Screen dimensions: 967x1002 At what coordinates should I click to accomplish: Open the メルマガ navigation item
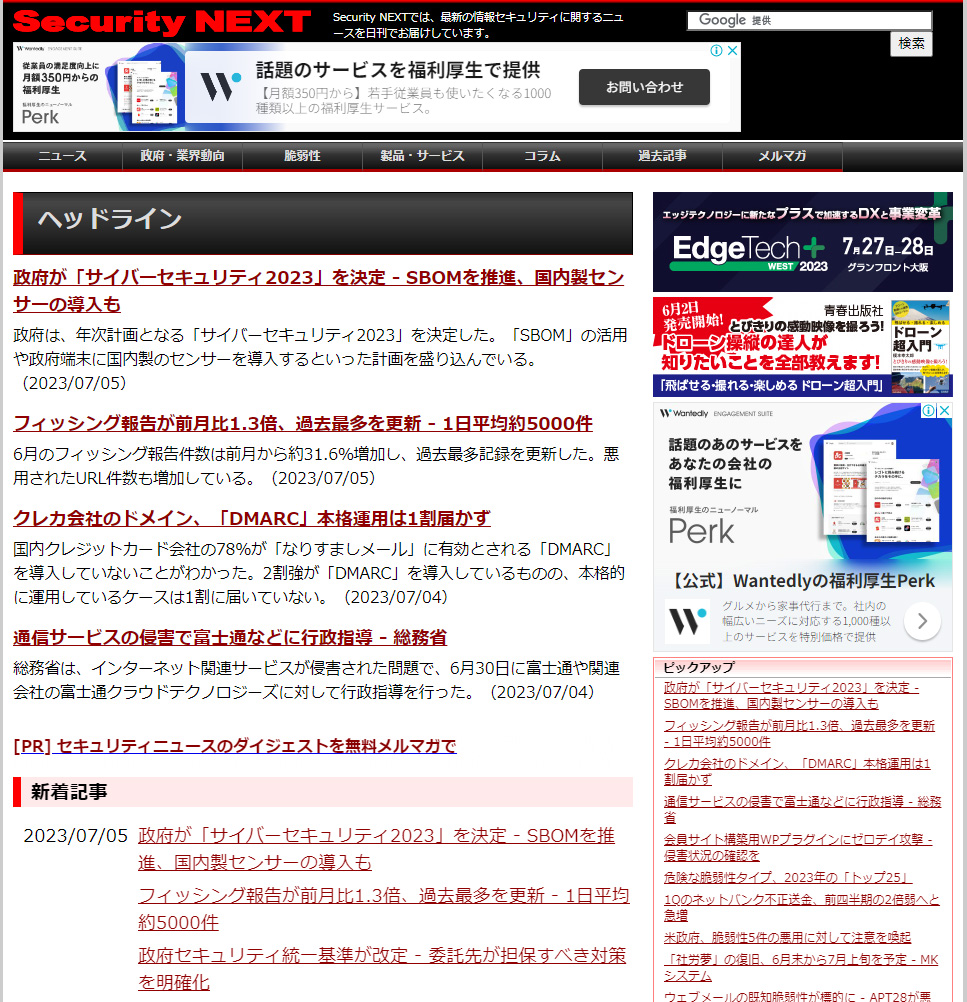(782, 156)
